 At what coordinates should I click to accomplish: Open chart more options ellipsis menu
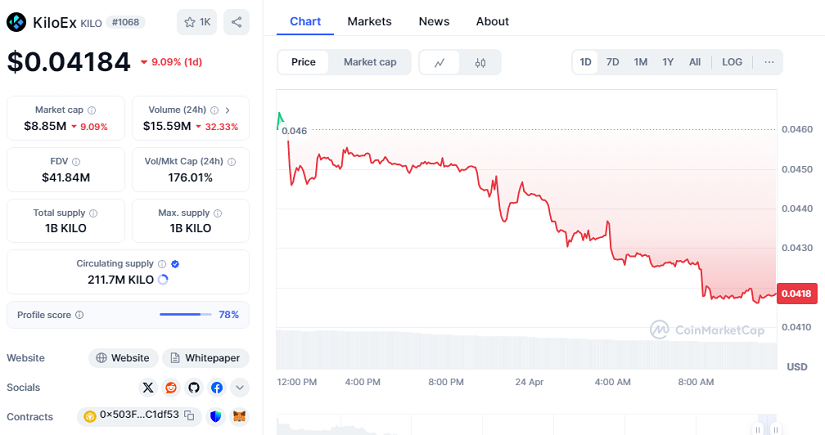768,62
